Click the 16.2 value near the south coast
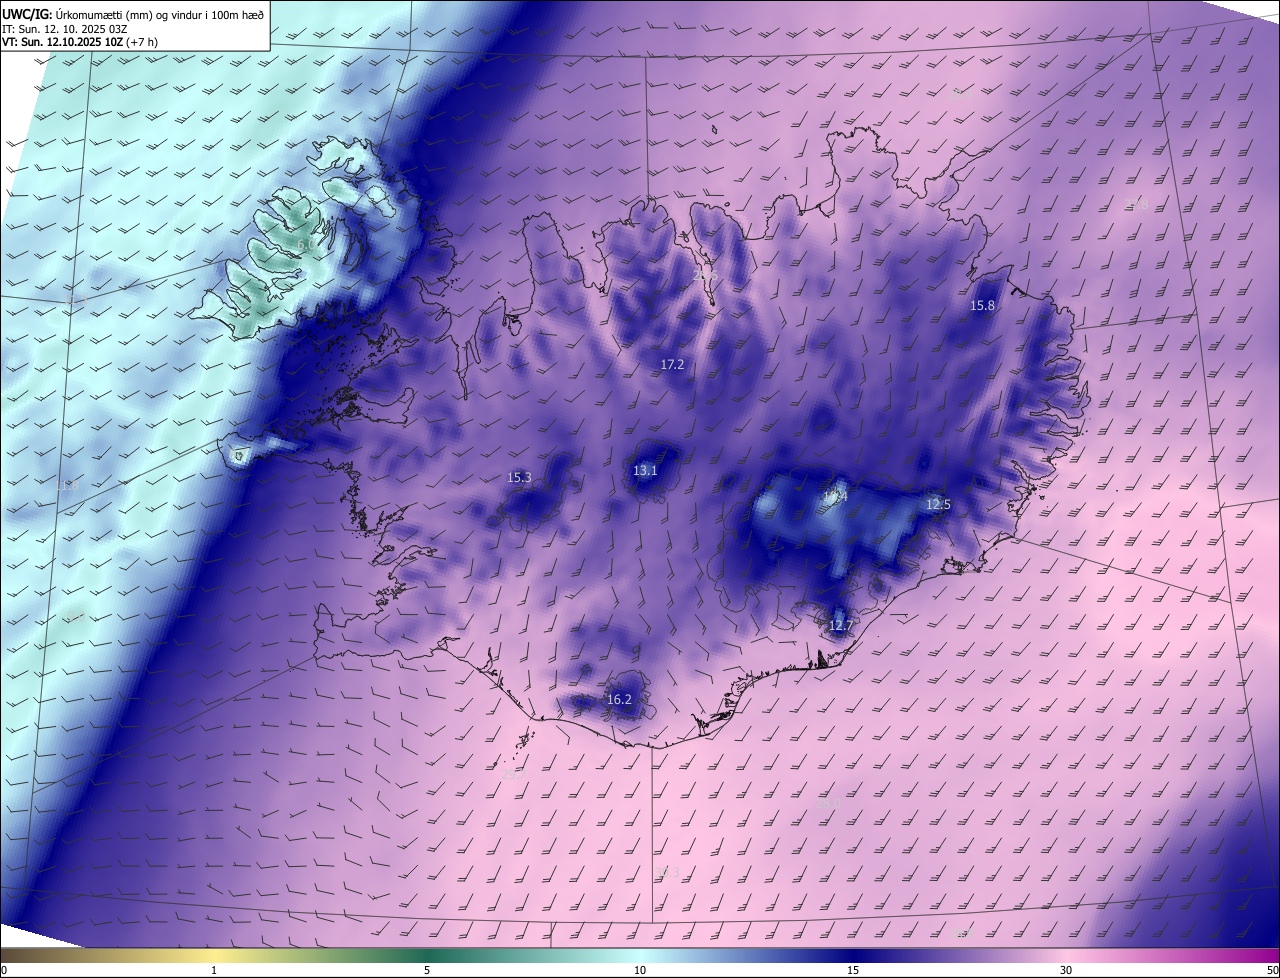This screenshot has width=1280, height=978. 620,700
